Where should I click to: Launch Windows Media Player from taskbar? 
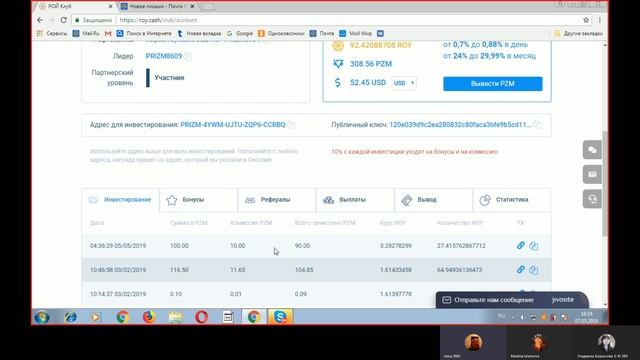[x=96, y=317]
